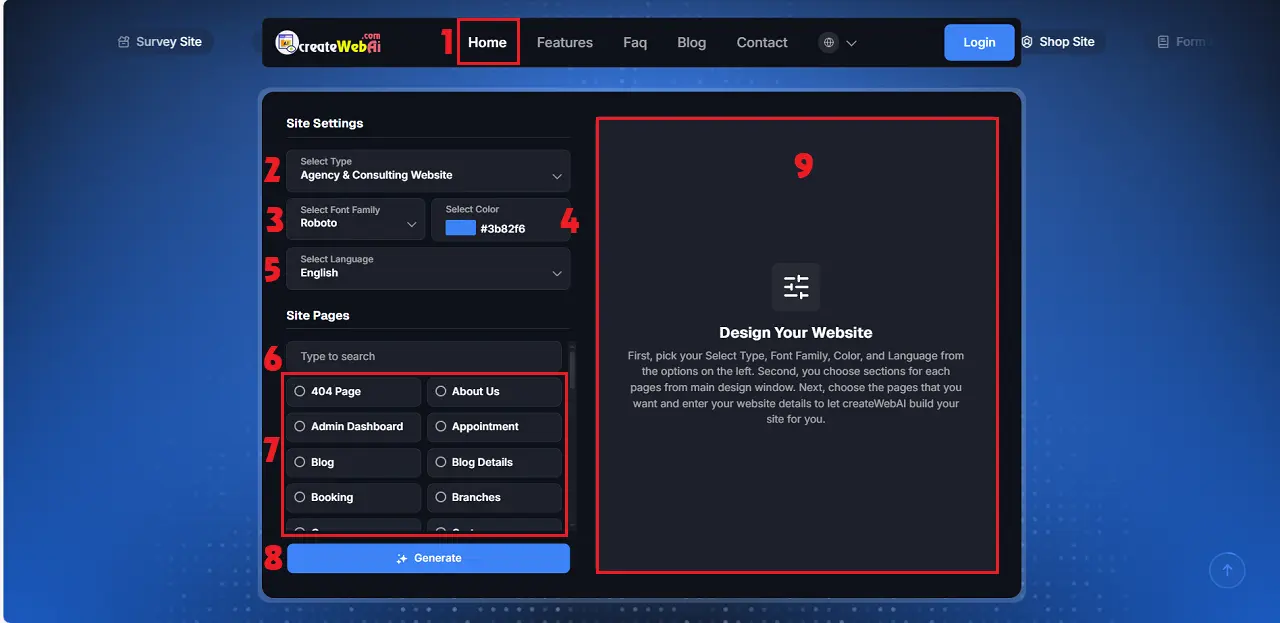Click the Survey Site icon
Screen dimensions: 1280x623
pyautogui.click(x=122, y=42)
